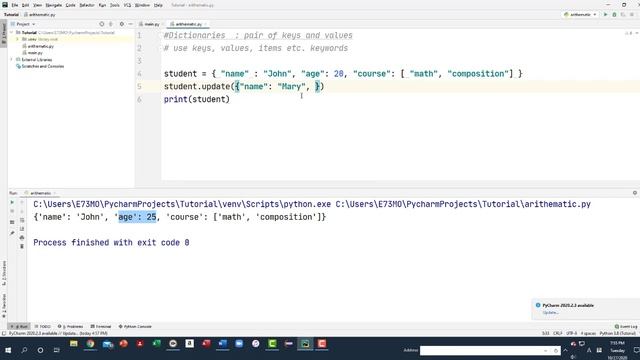Click the Tutorial breadcrumb in navigation bar

pyautogui.click(x=11, y=15)
